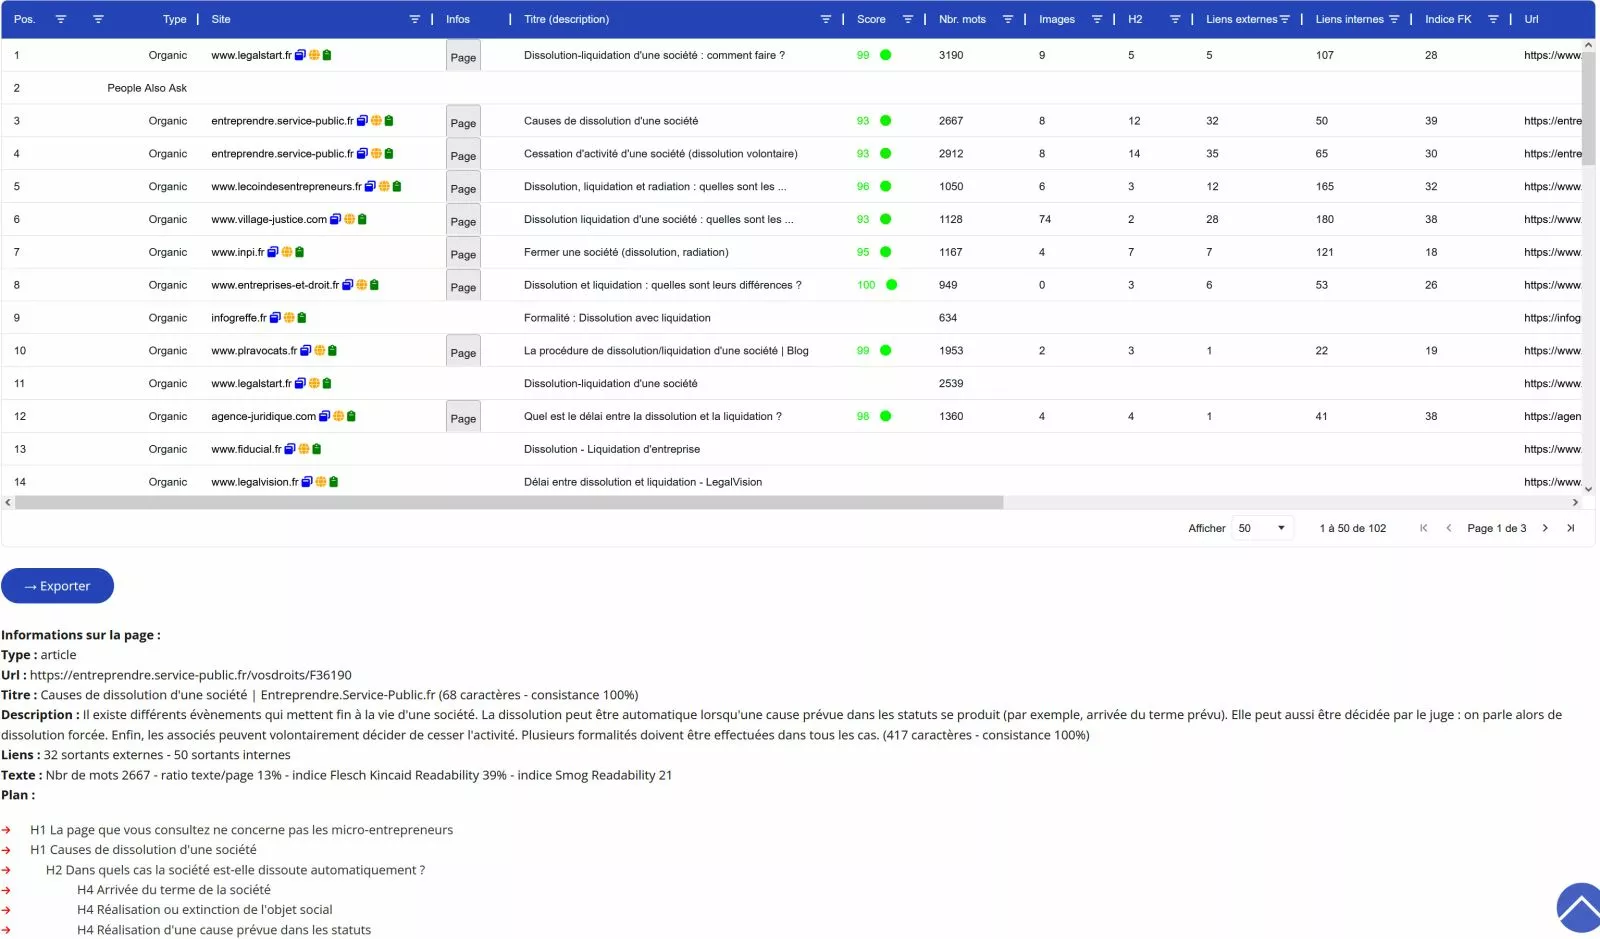Open the Titre (description) column filter icon

click(826, 19)
